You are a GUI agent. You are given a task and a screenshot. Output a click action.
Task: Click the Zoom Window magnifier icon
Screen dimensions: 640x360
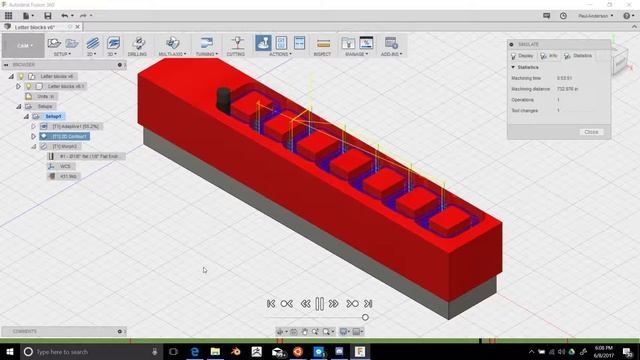point(326,331)
